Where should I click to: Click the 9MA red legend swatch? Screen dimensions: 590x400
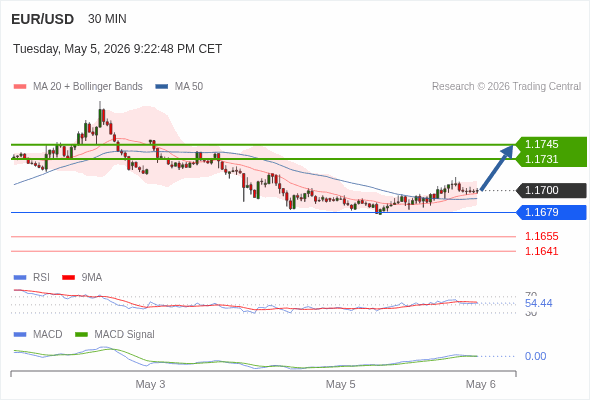68,278
